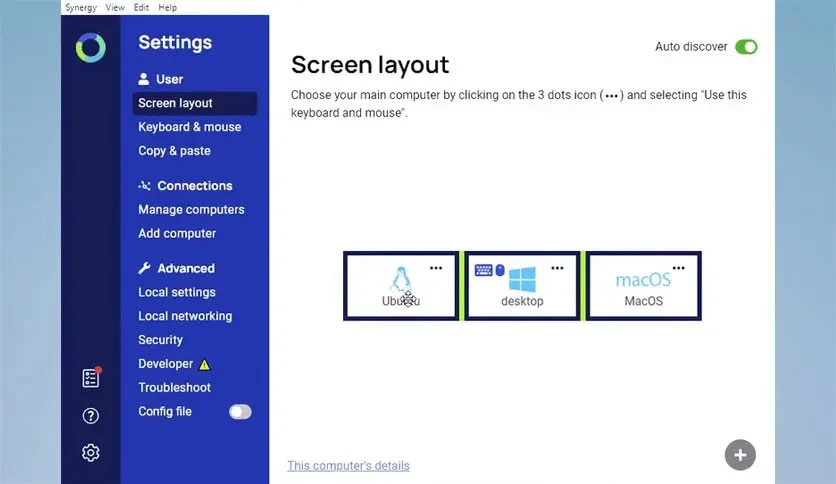Enable the Config file toggle
The width and height of the screenshot is (836, 484).
[240, 412]
